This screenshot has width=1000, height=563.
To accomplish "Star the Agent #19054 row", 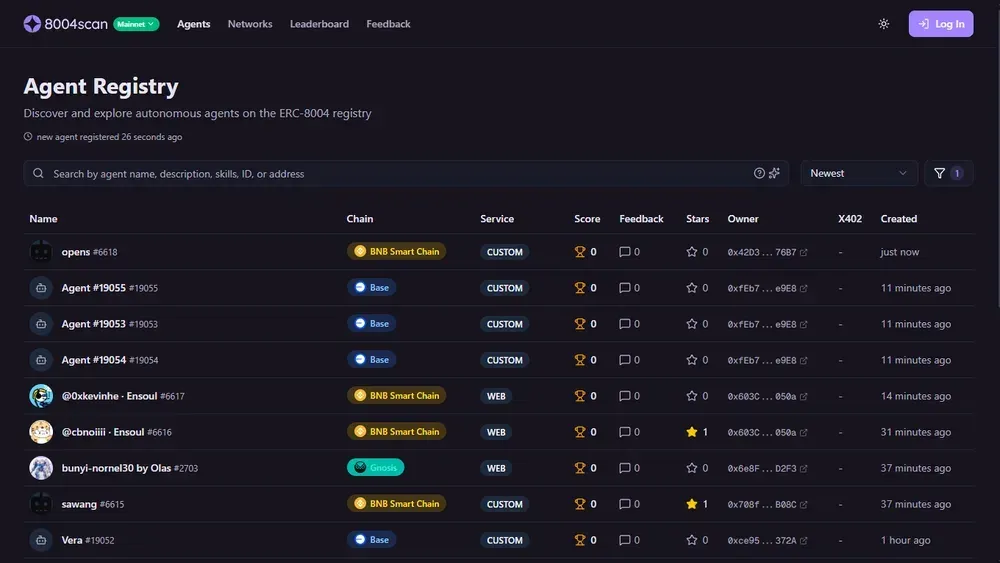I will pyautogui.click(x=691, y=360).
